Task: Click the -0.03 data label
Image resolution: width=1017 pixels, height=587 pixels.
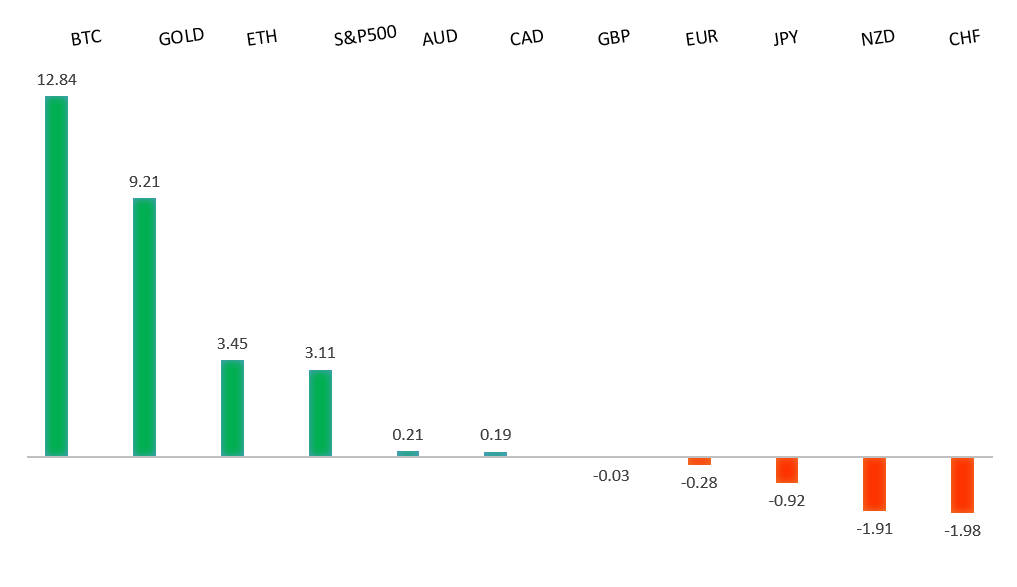Action: (x=611, y=475)
